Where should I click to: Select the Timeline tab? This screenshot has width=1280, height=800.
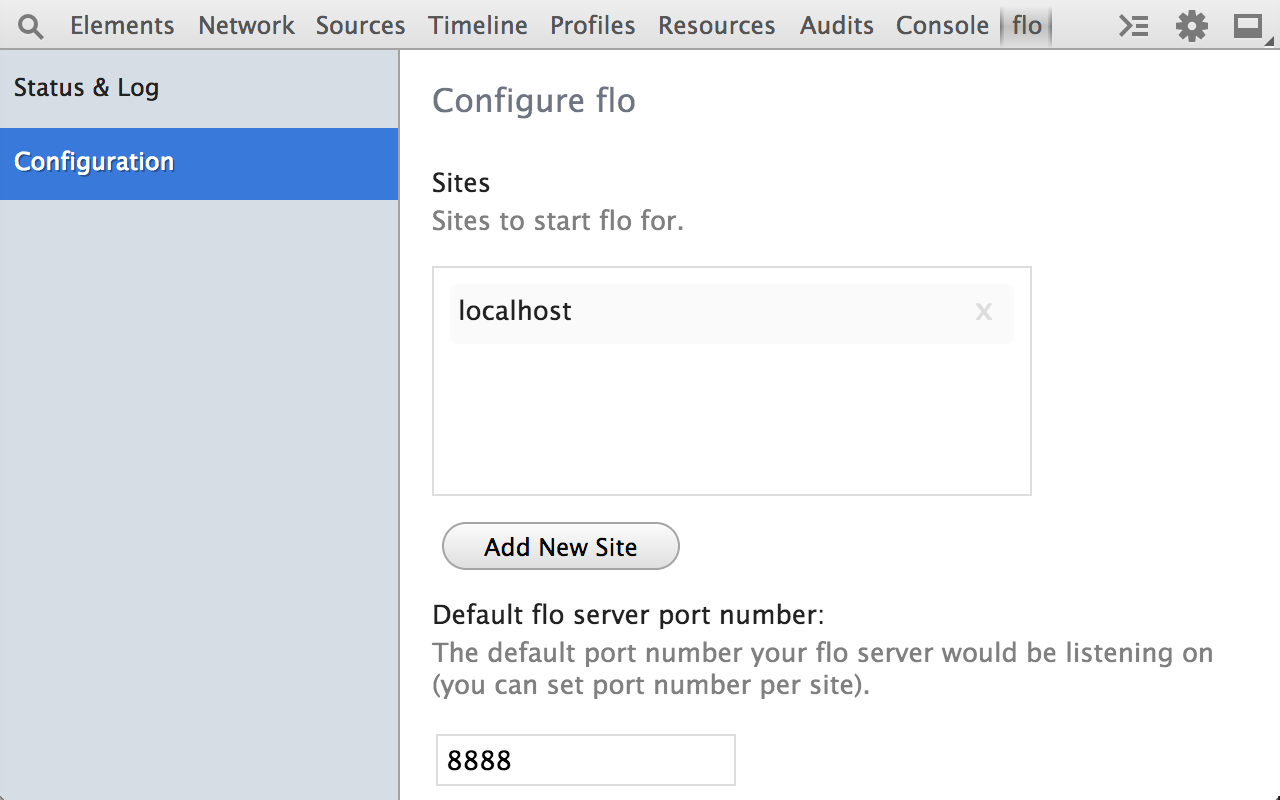pos(478,26)
